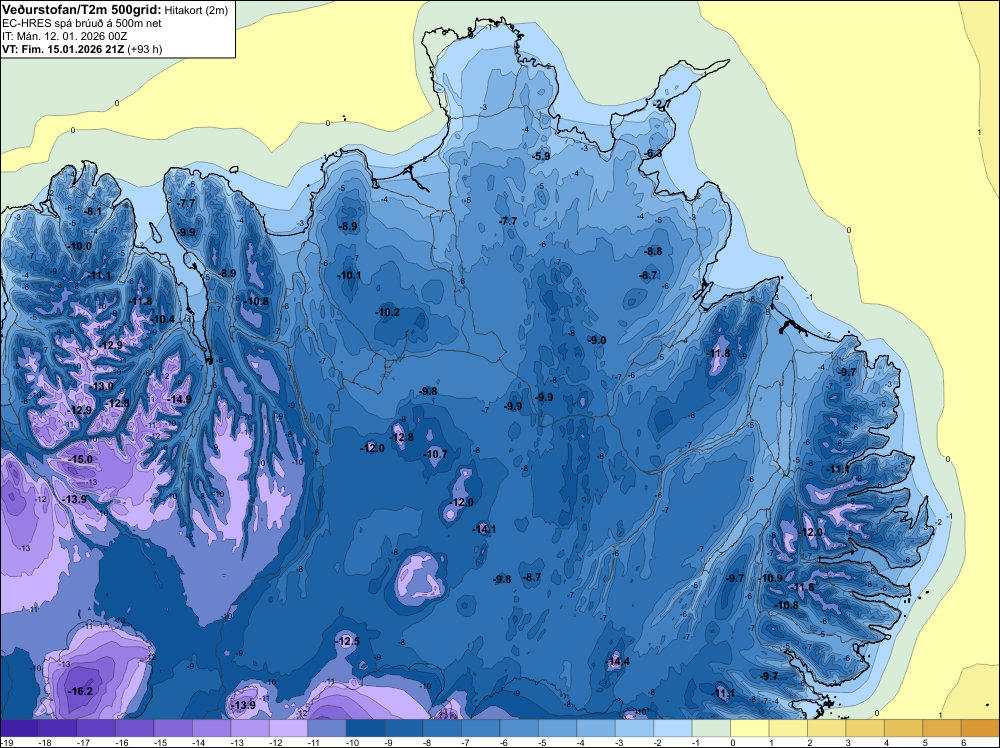
Task: Select the orange legend swatch right of 6
Action: click(980, 728)
